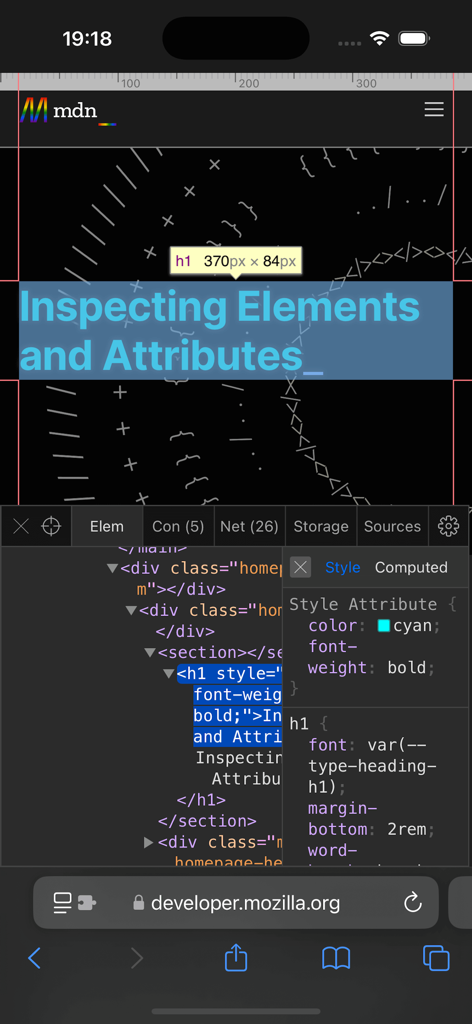Close the web inspector panel
472x1024 pixels.
point(21,526)
